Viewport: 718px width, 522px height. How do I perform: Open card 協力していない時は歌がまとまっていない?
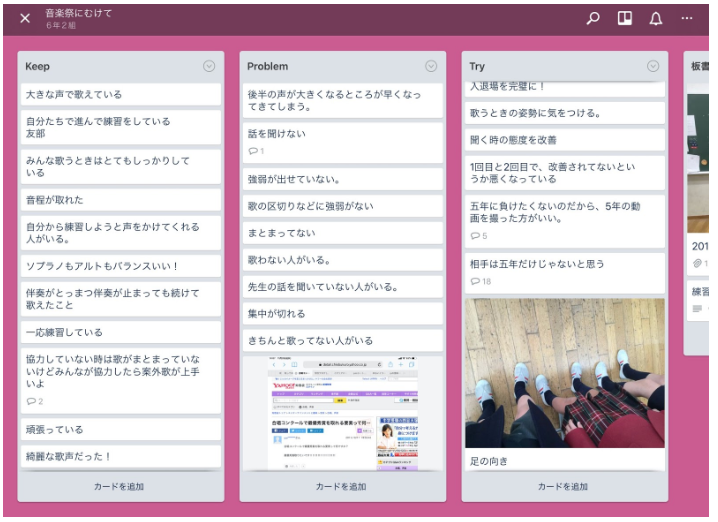coord(121,381)
